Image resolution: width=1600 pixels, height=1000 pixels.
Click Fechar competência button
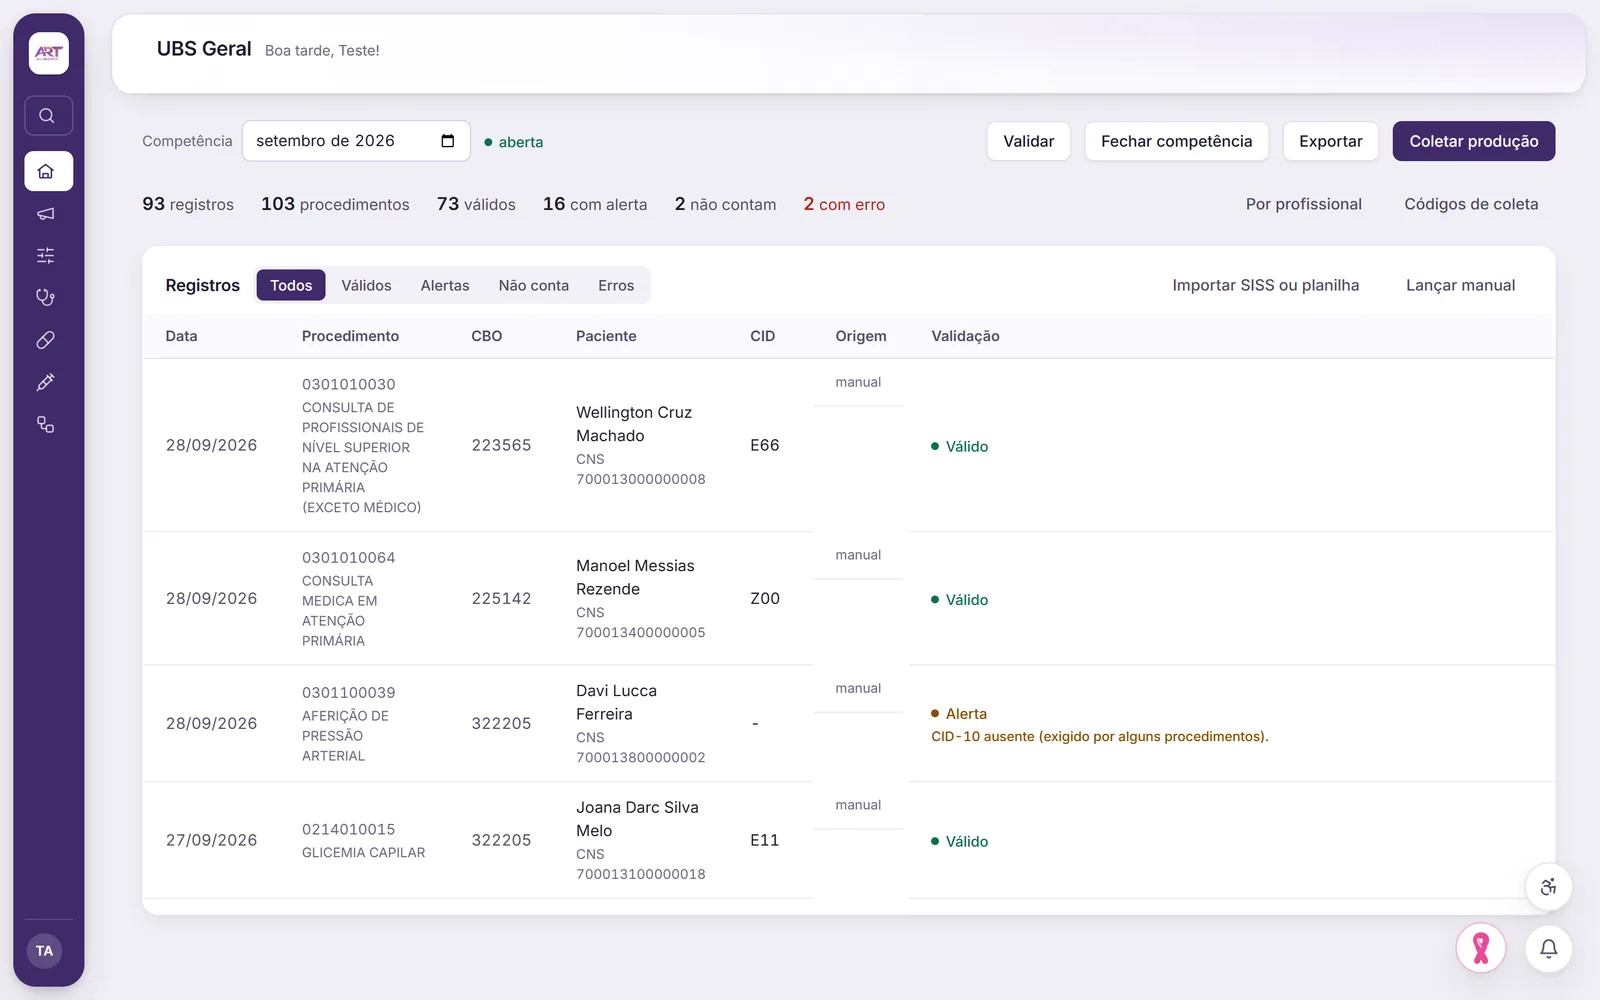tap(1177, 141)
